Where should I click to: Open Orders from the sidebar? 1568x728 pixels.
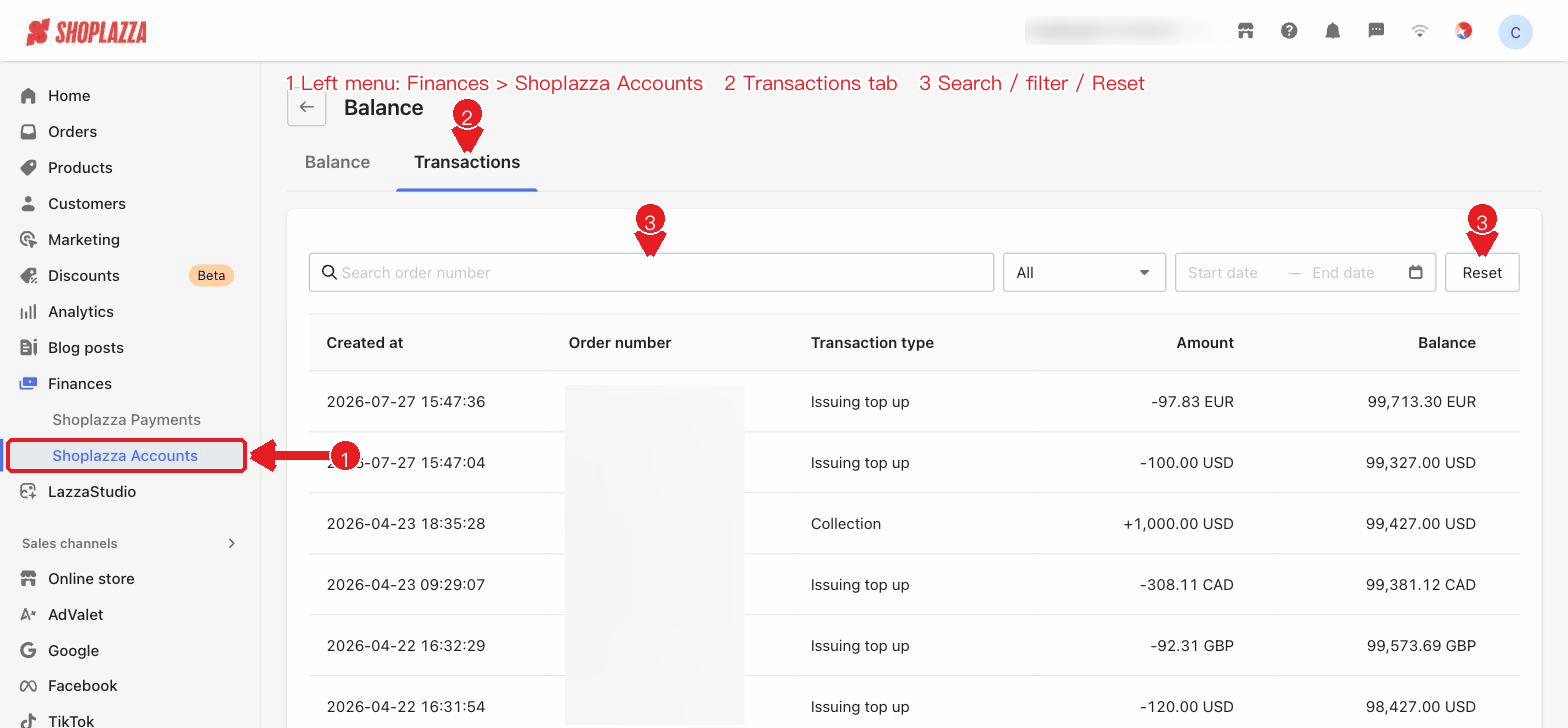click(x=72, y=132)
